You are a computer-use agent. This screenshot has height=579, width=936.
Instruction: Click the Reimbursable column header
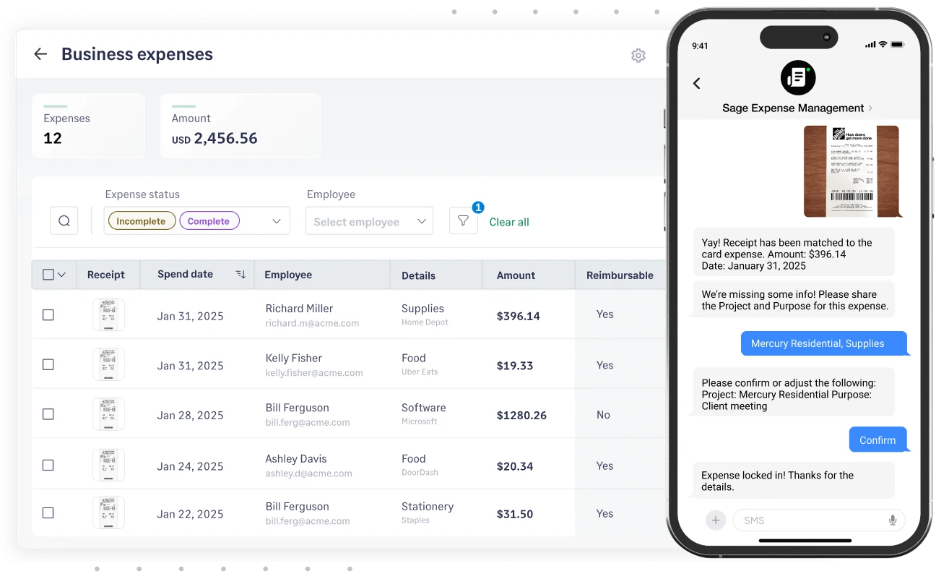click(x=620, y=275)
